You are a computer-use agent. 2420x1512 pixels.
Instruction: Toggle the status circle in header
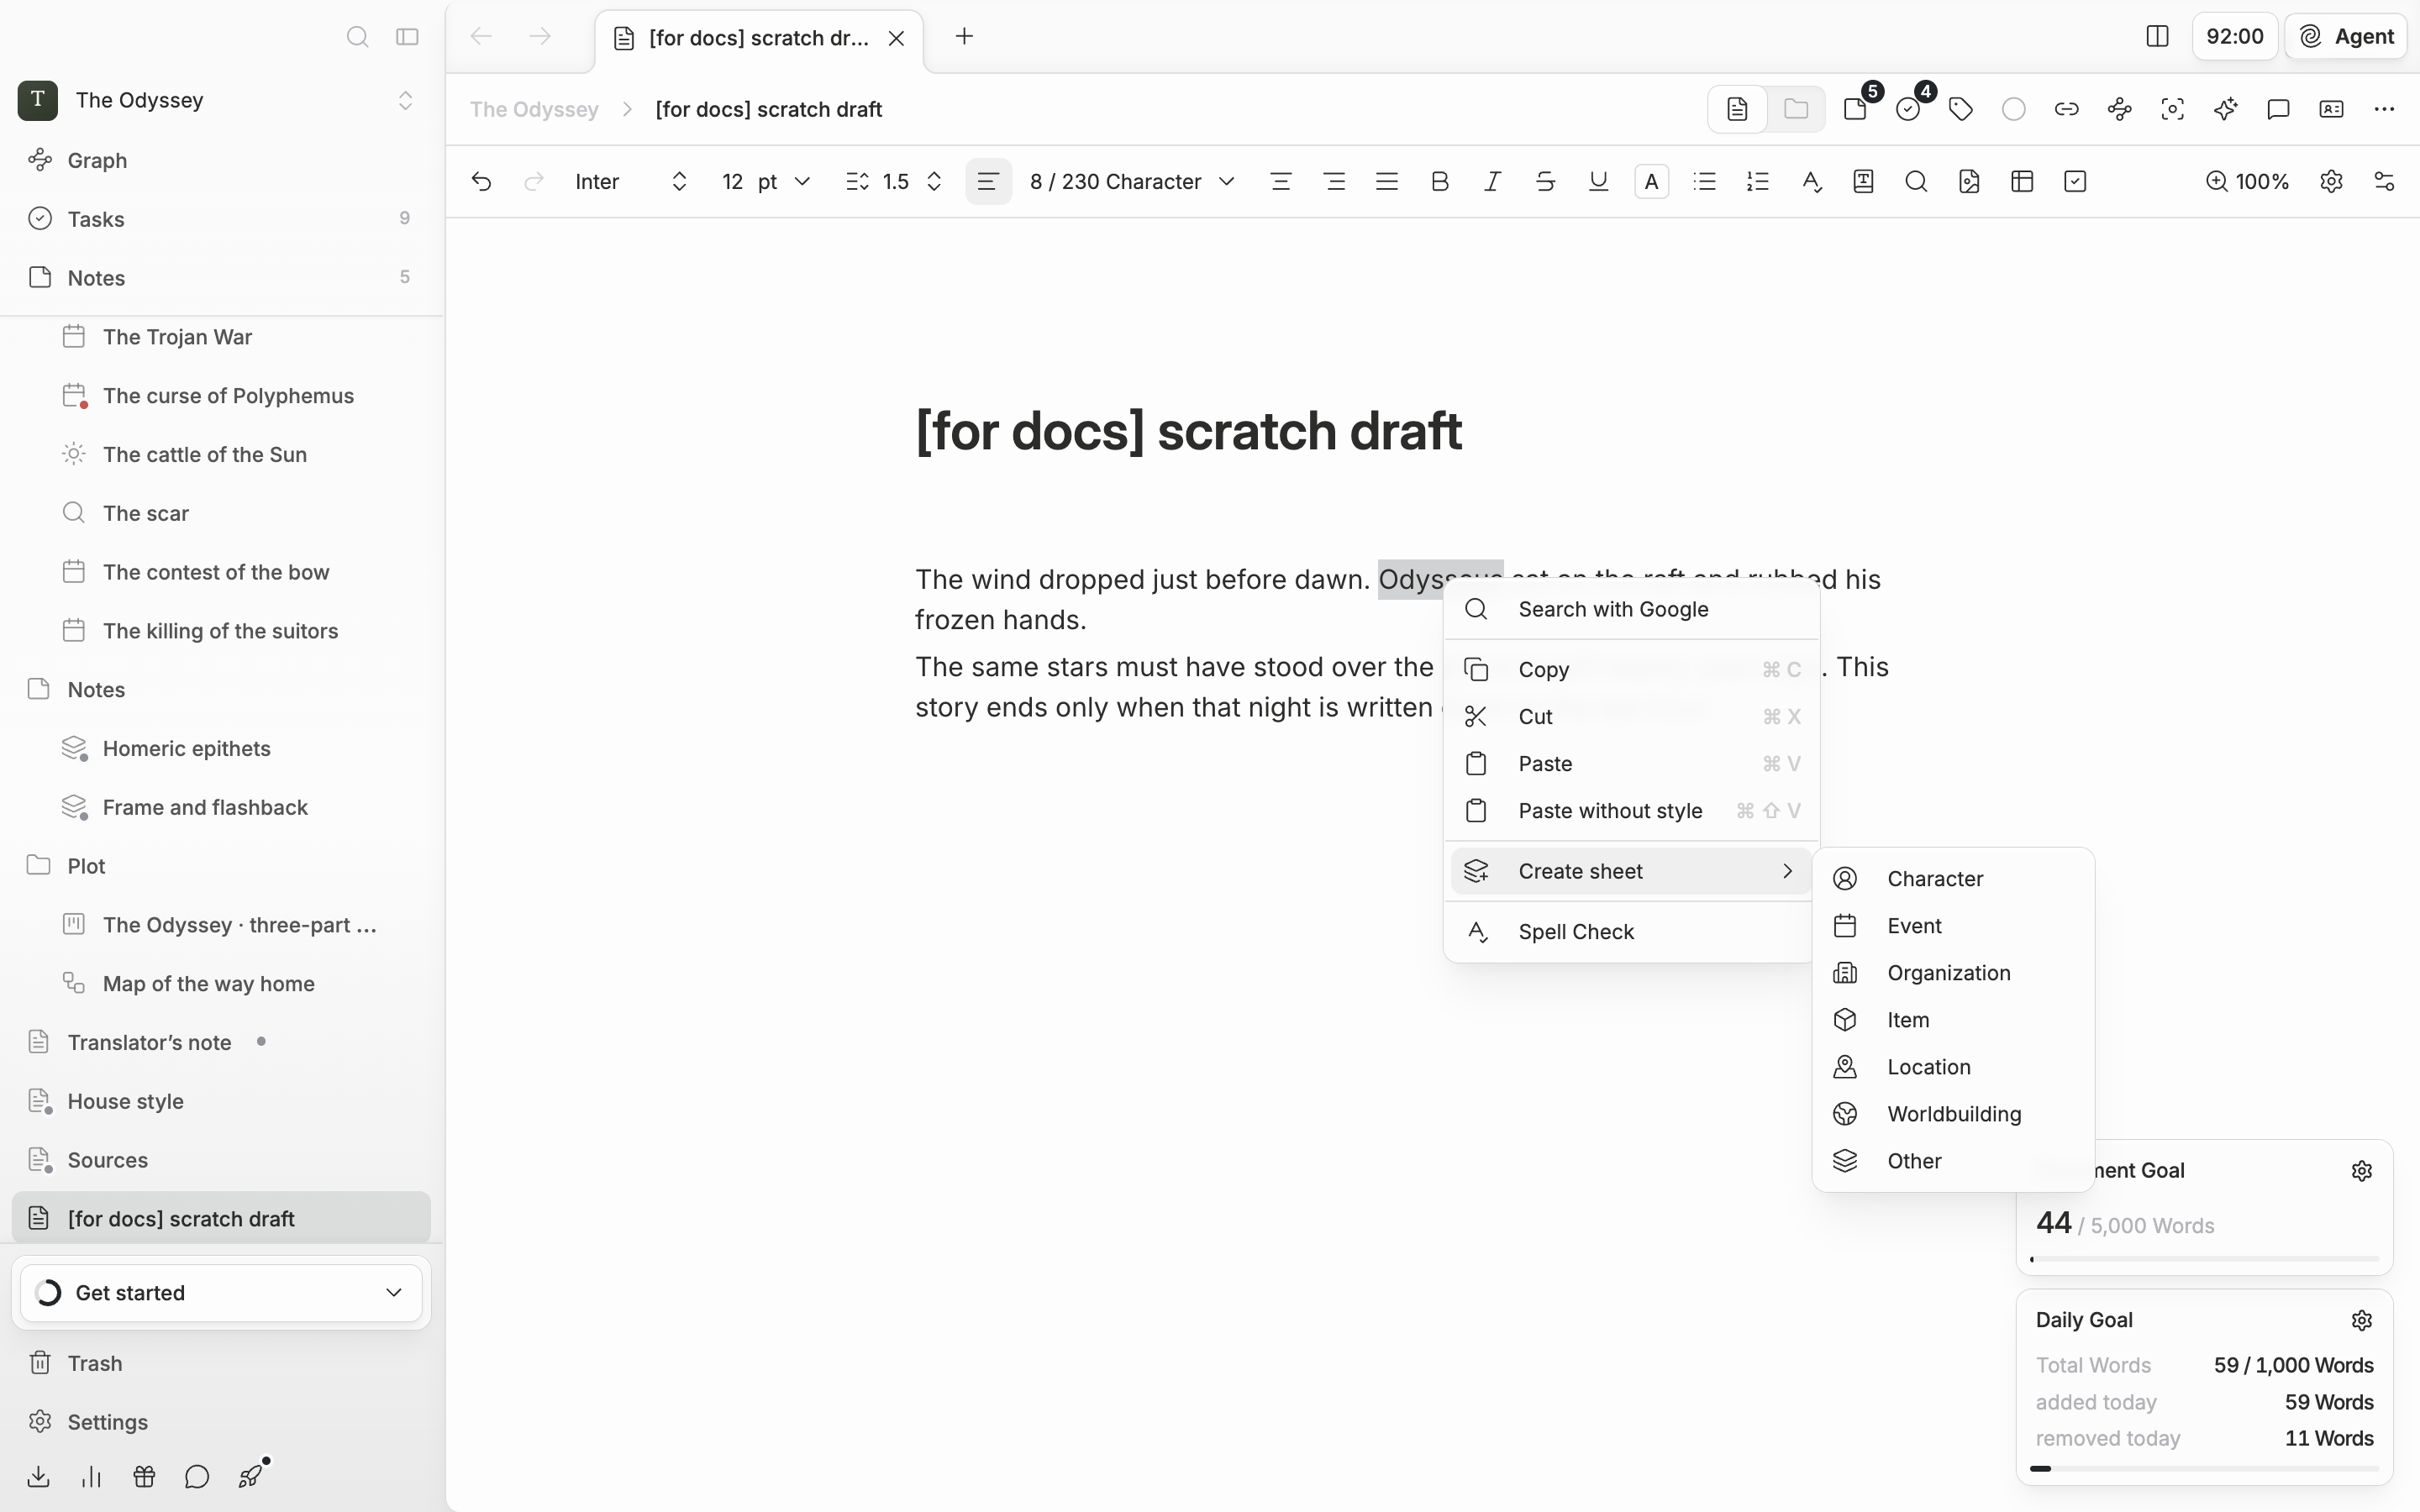click(x=2014, y=109)
